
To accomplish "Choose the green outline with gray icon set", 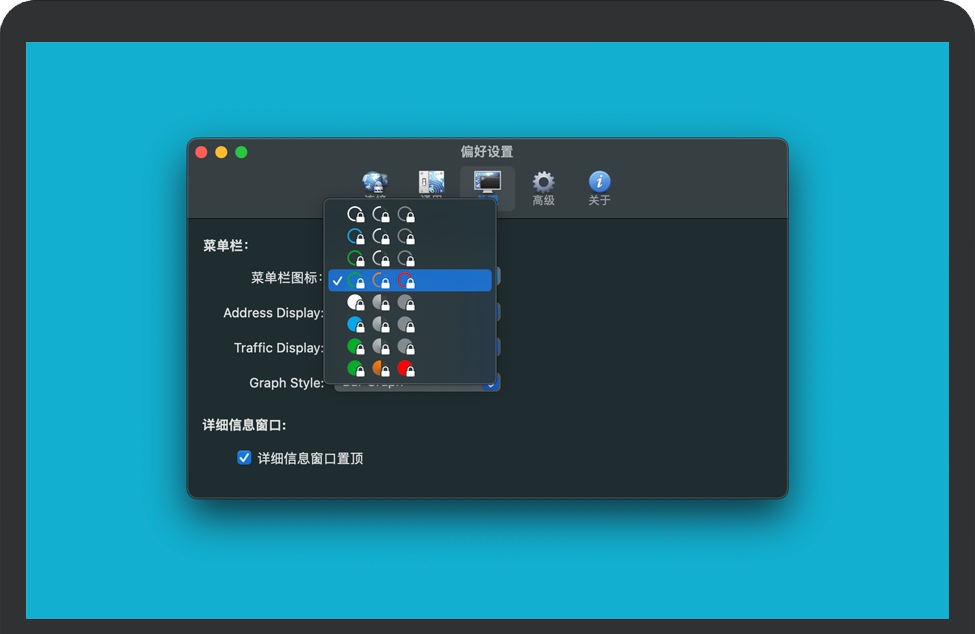I will [x=380, y=259].
